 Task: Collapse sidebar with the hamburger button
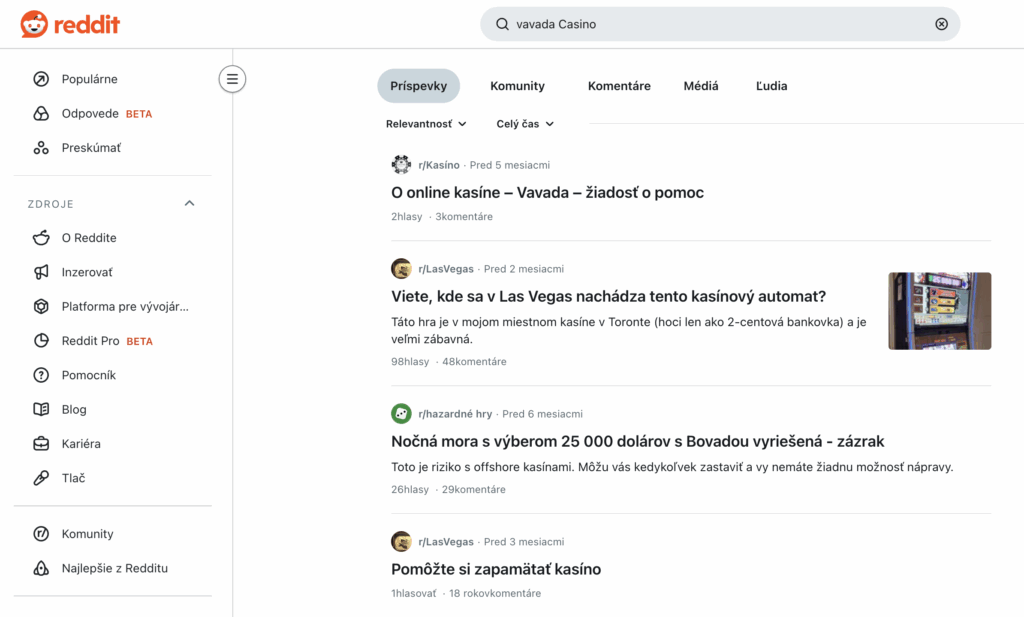232,79
